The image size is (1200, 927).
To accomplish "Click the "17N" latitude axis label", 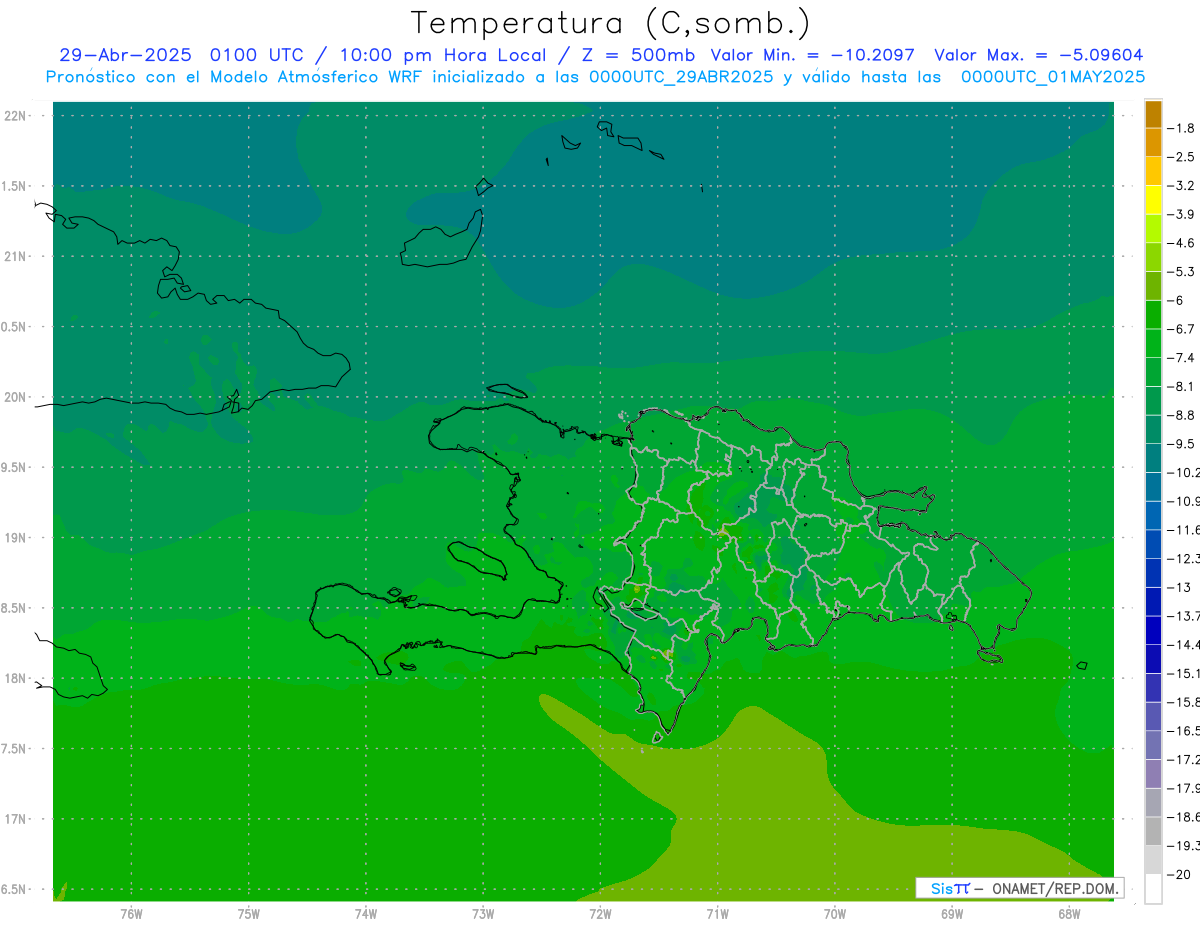I will [x=15, y=819].
